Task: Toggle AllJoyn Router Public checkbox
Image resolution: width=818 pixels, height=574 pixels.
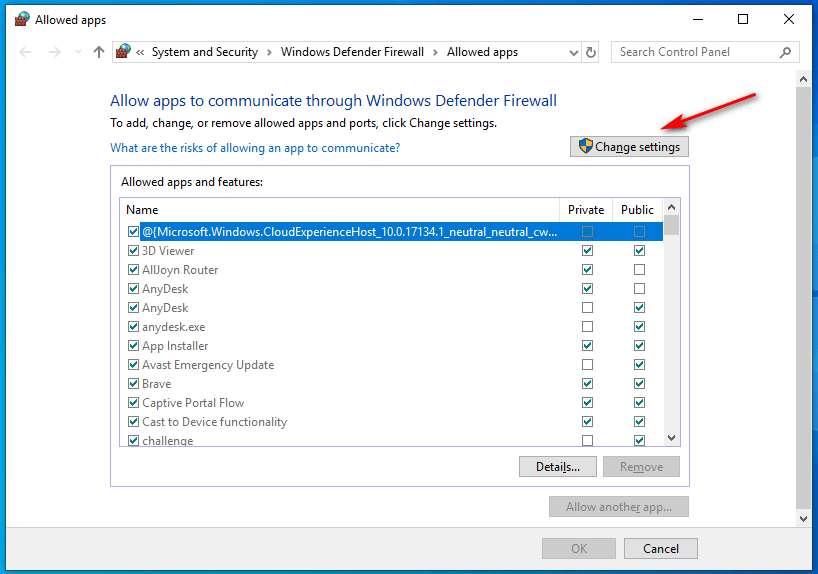Action: [x=639, y=270]
